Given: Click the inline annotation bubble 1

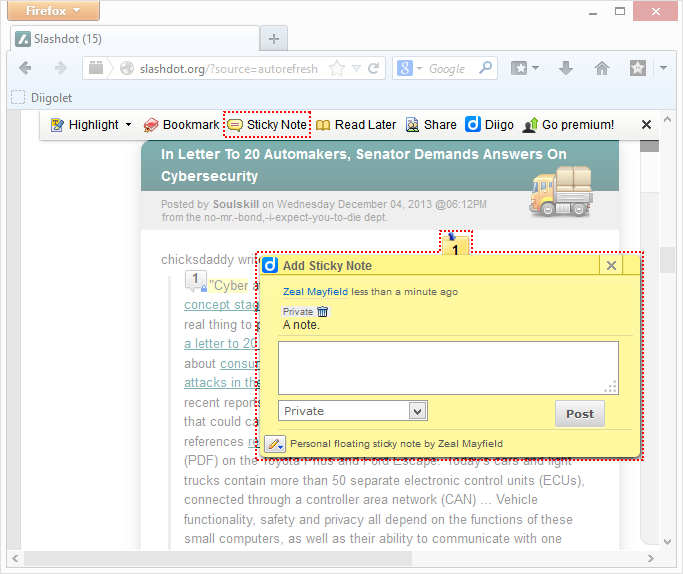Looking at the screenshot, I should [x=195, y=281].
